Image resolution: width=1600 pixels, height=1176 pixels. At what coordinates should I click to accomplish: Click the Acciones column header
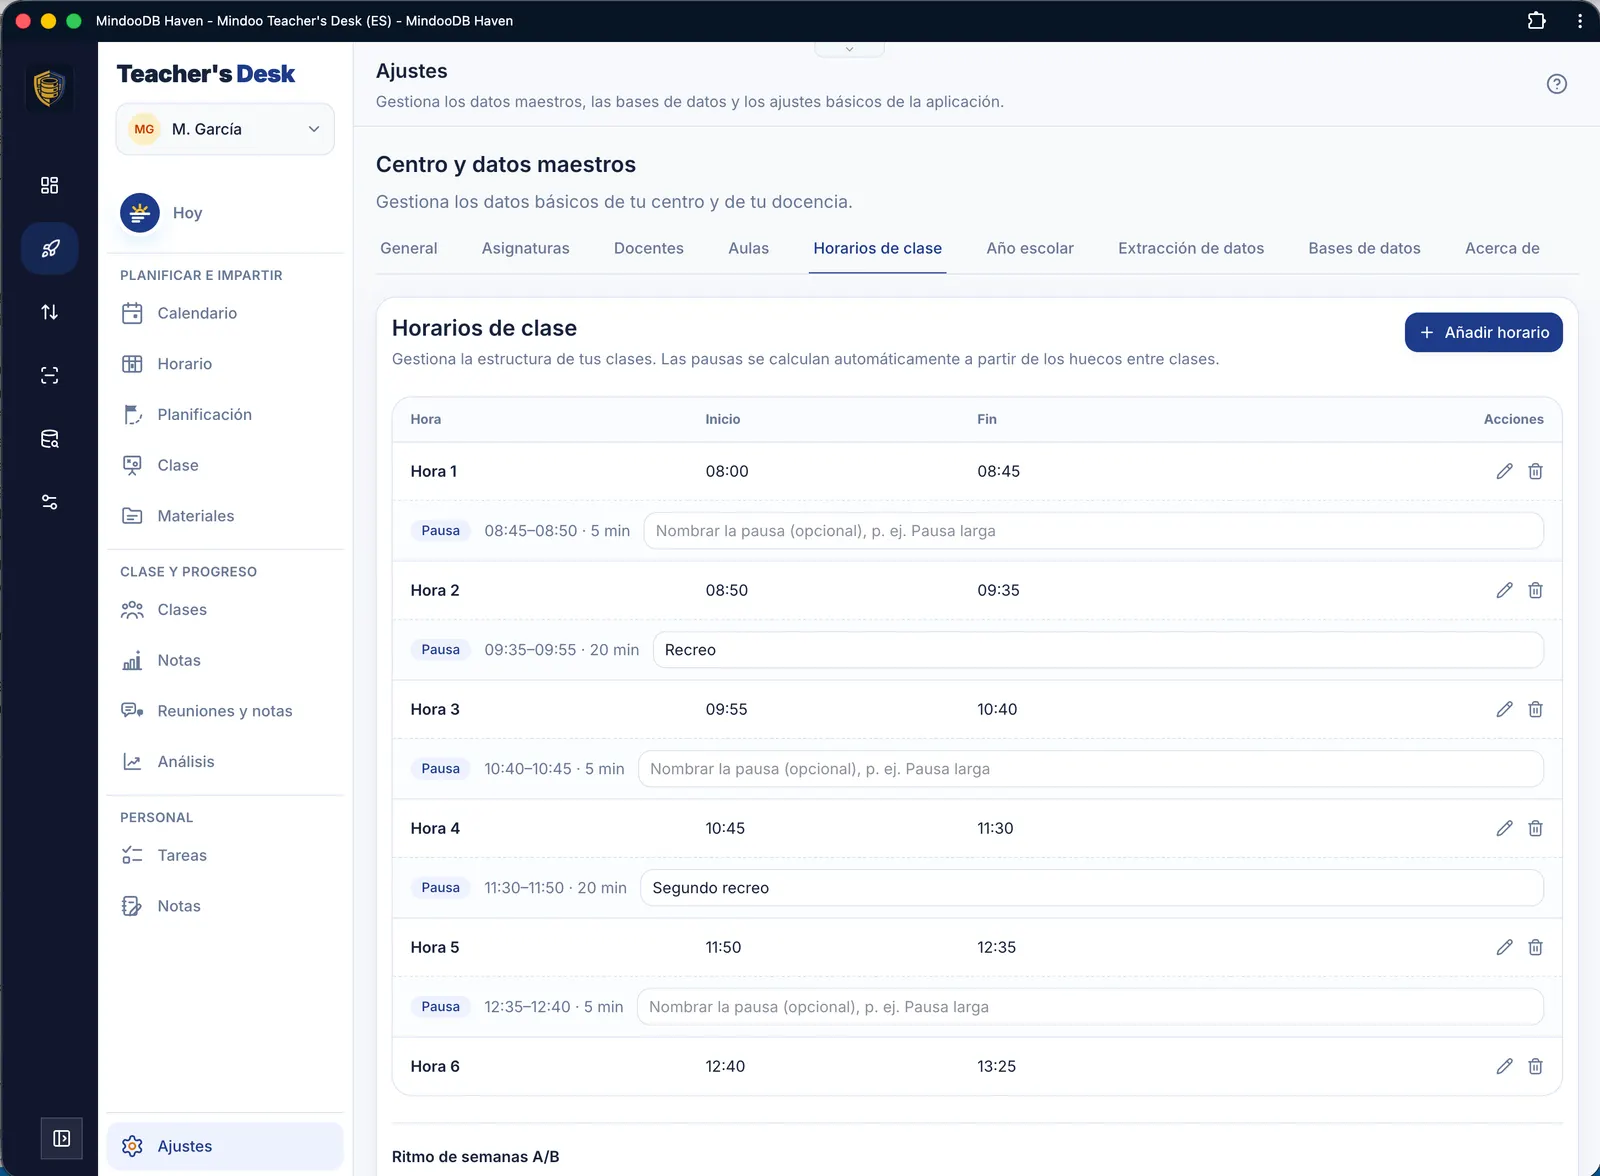point(1513,419)
